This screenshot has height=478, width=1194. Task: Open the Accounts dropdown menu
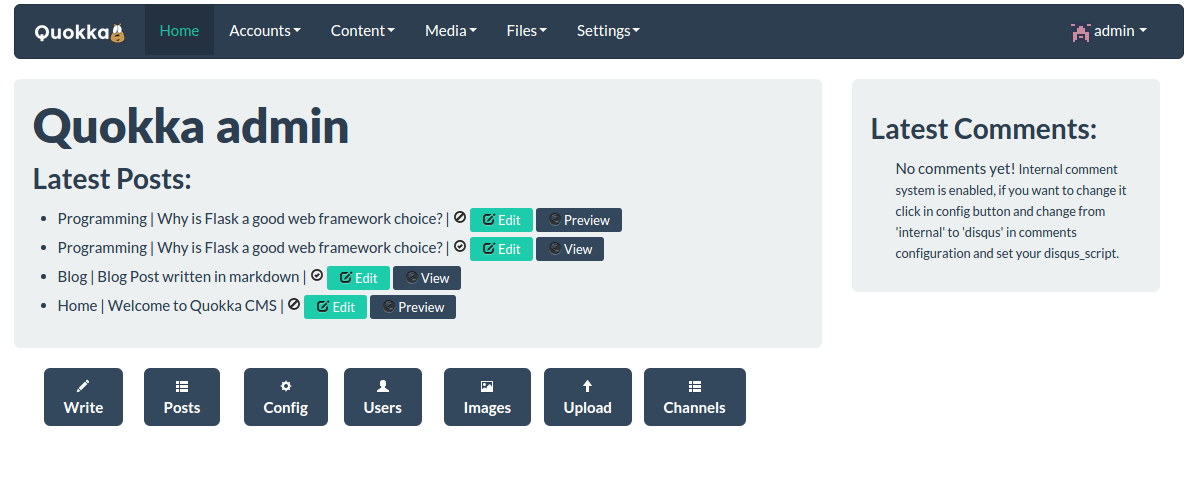[265, 30]
